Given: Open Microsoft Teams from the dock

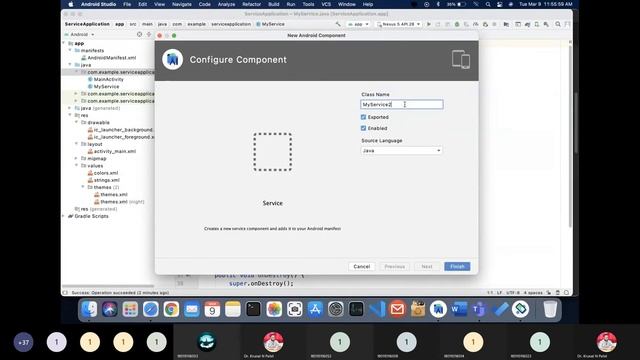Looking at the screenshot, I should point(479,309).
